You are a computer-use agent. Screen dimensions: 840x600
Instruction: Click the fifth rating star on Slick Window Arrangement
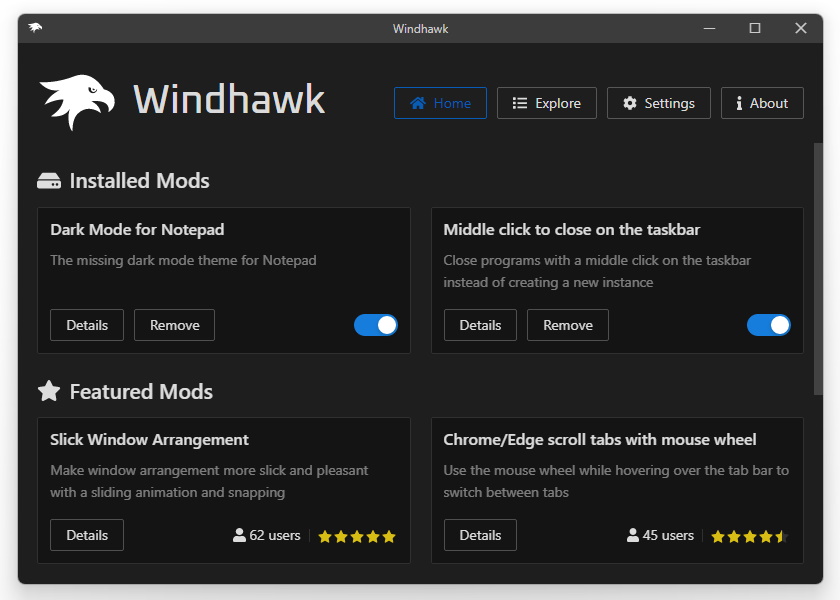tap(389, 536)
